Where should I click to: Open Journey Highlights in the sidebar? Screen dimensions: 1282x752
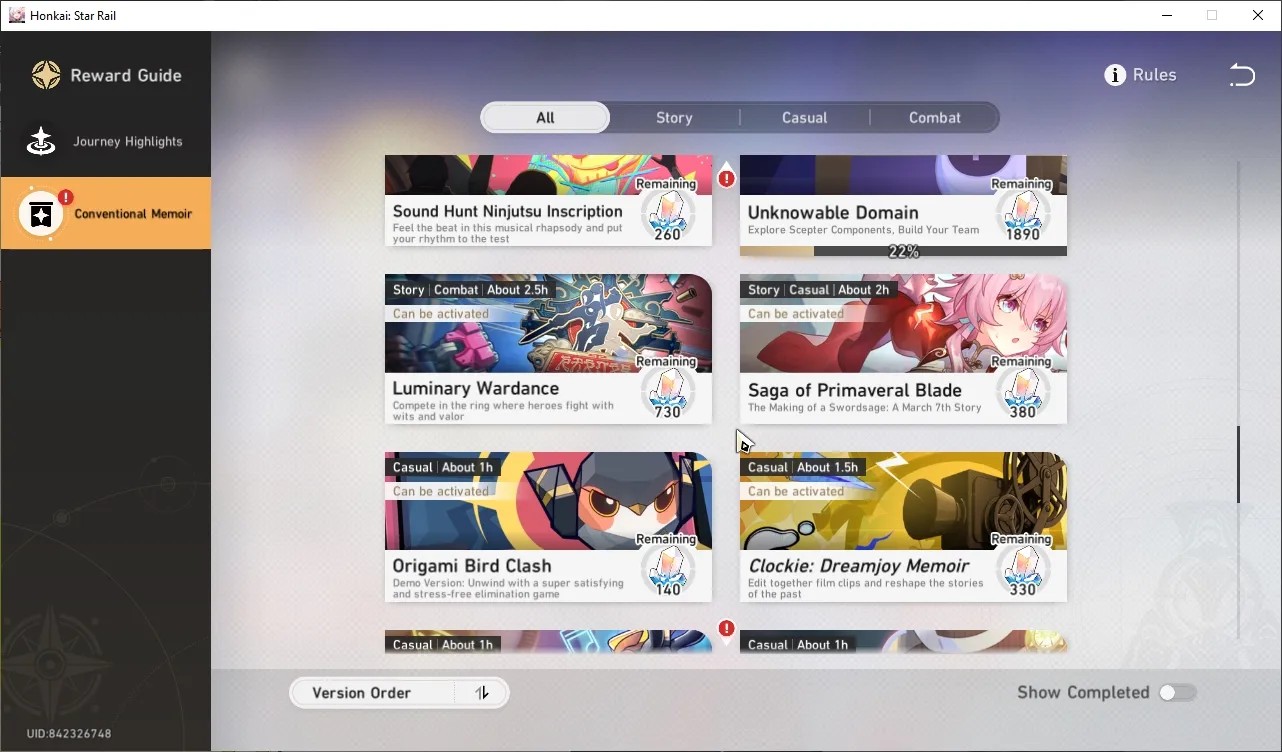click(105, 142)
